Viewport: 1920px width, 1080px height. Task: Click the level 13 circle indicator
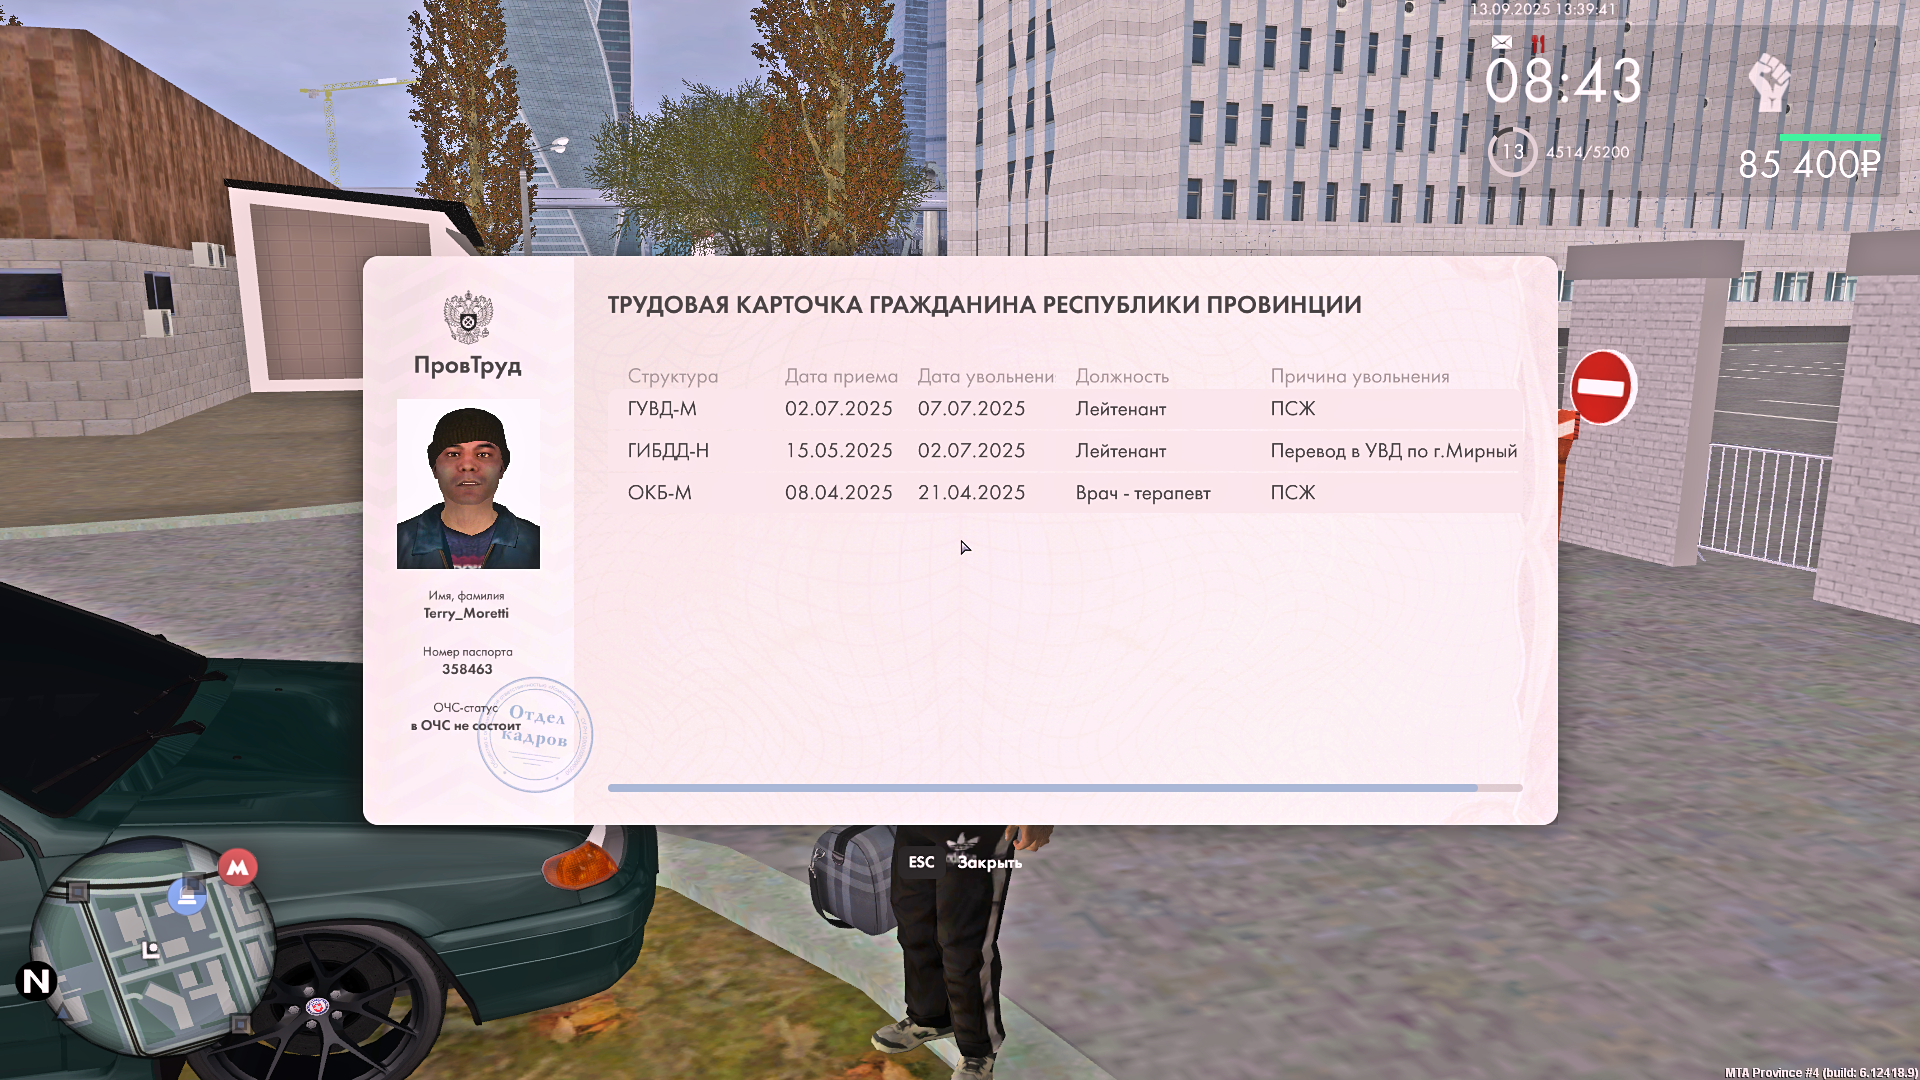tap(1512, 152)
